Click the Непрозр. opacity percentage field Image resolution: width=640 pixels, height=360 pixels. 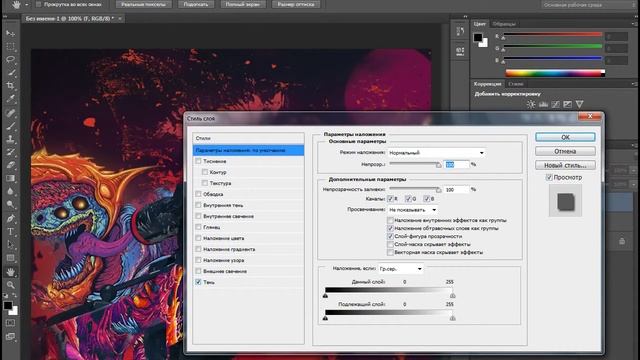(x=456, y=164)
